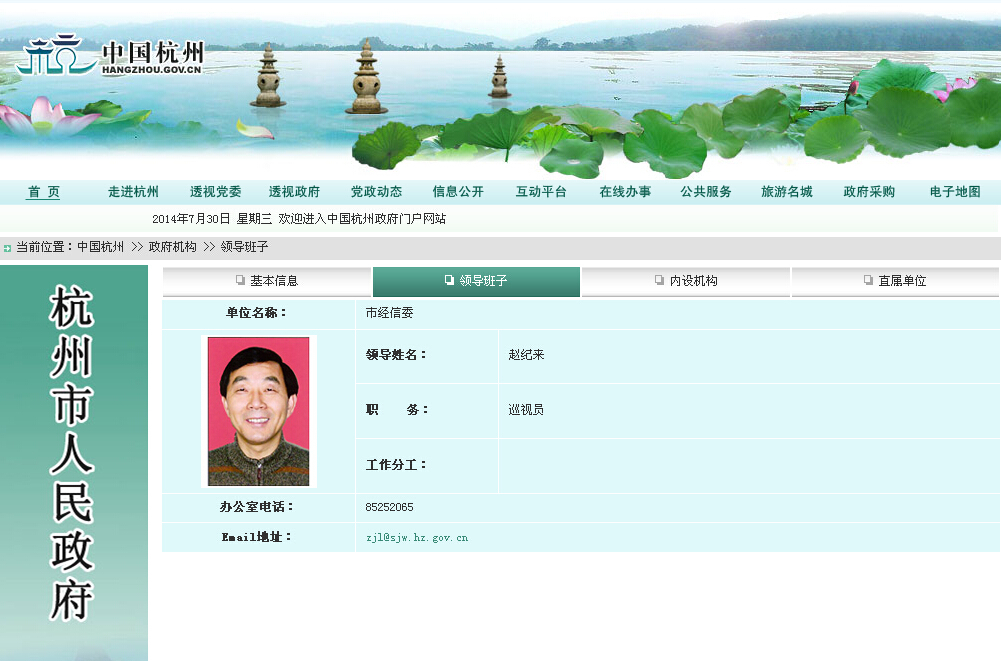Open 旅游名城 tourism menu item
1001x661 pixels.
[x=787, y=192]
